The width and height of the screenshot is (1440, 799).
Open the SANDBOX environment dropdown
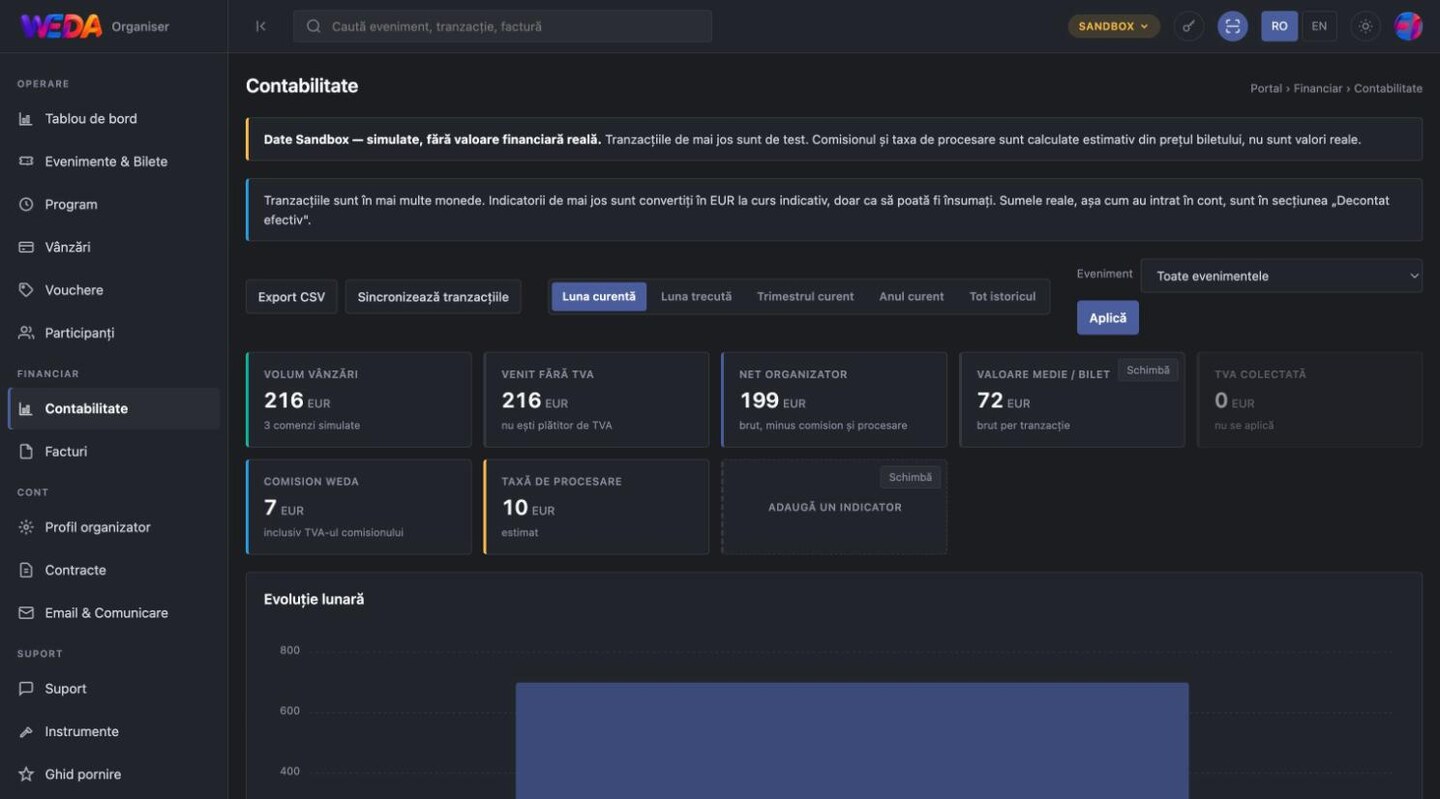tap(1114, 26)
